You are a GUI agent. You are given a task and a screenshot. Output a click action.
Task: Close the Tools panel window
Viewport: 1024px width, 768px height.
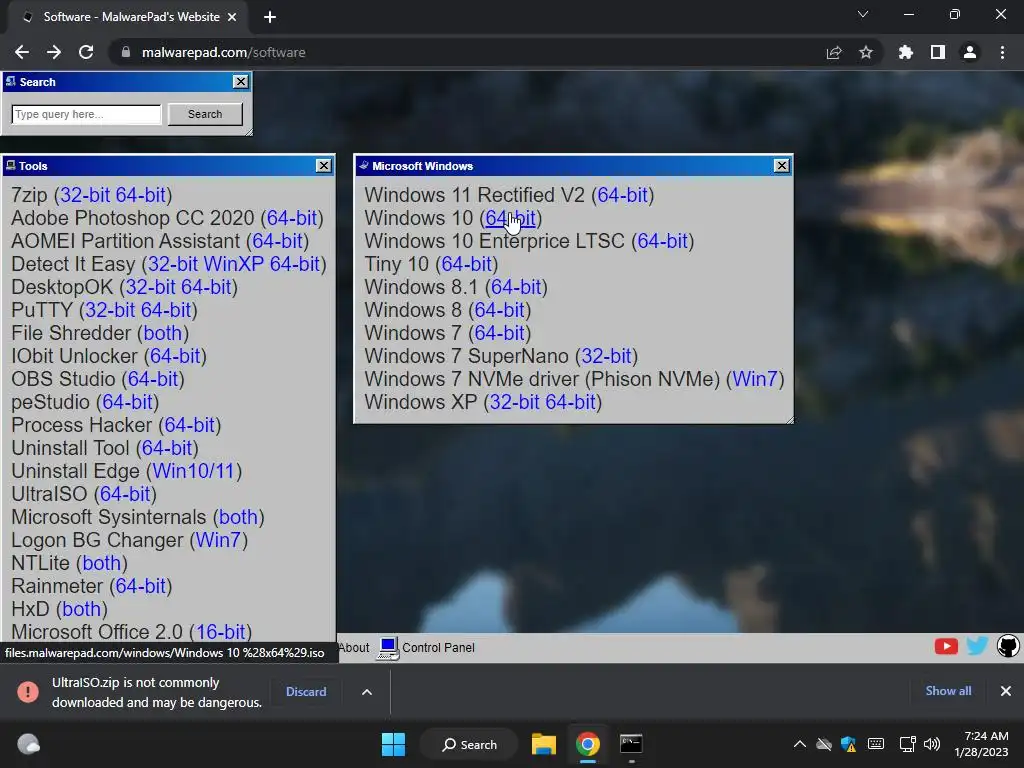coord(324,166)
